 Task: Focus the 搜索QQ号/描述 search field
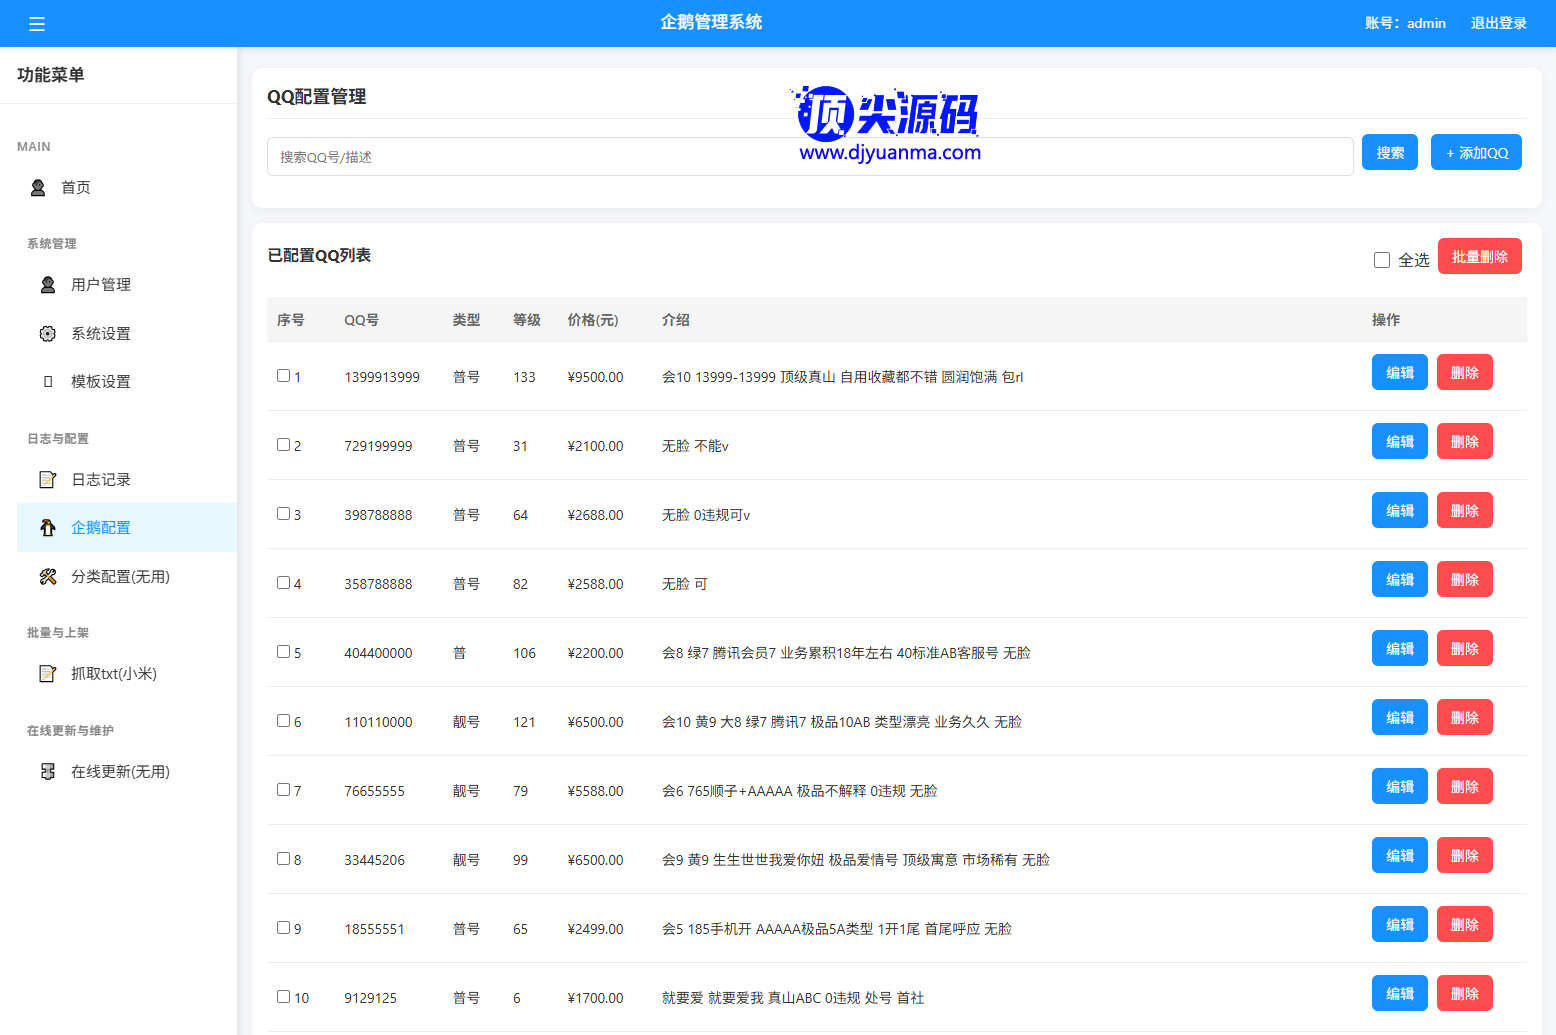pos(810,157)
